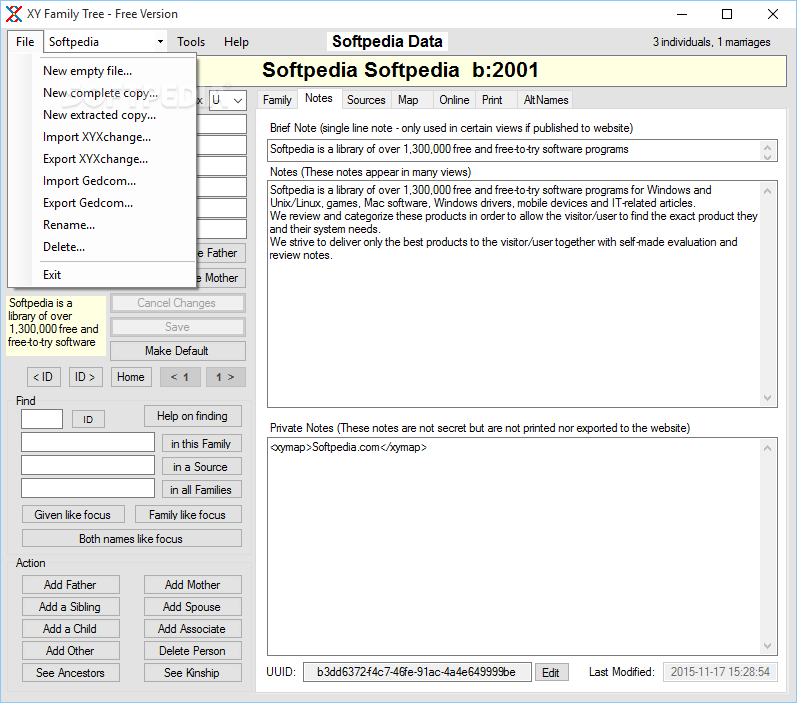This screenshot has width=797, height=703.
Task: Click the Edit button next to UUID
Action: [x=551, y=673]
